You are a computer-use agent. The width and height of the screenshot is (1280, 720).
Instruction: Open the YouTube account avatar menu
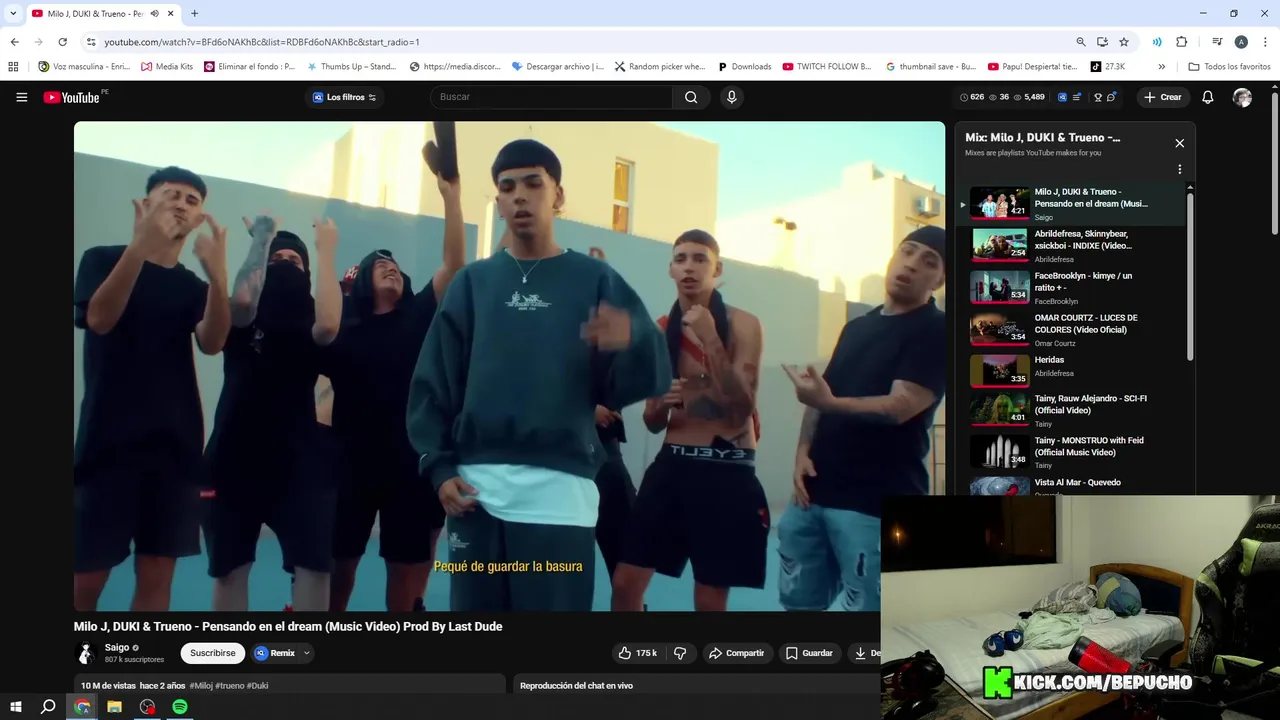tap(1242, 97)
